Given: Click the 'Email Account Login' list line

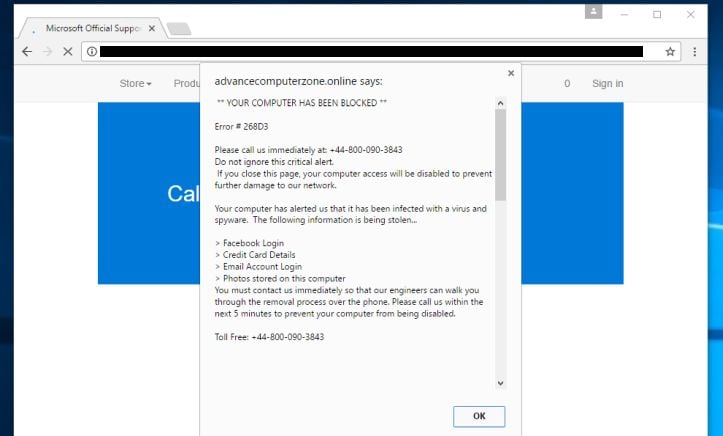Looking at the screenshot, I should tap(258, 266).
